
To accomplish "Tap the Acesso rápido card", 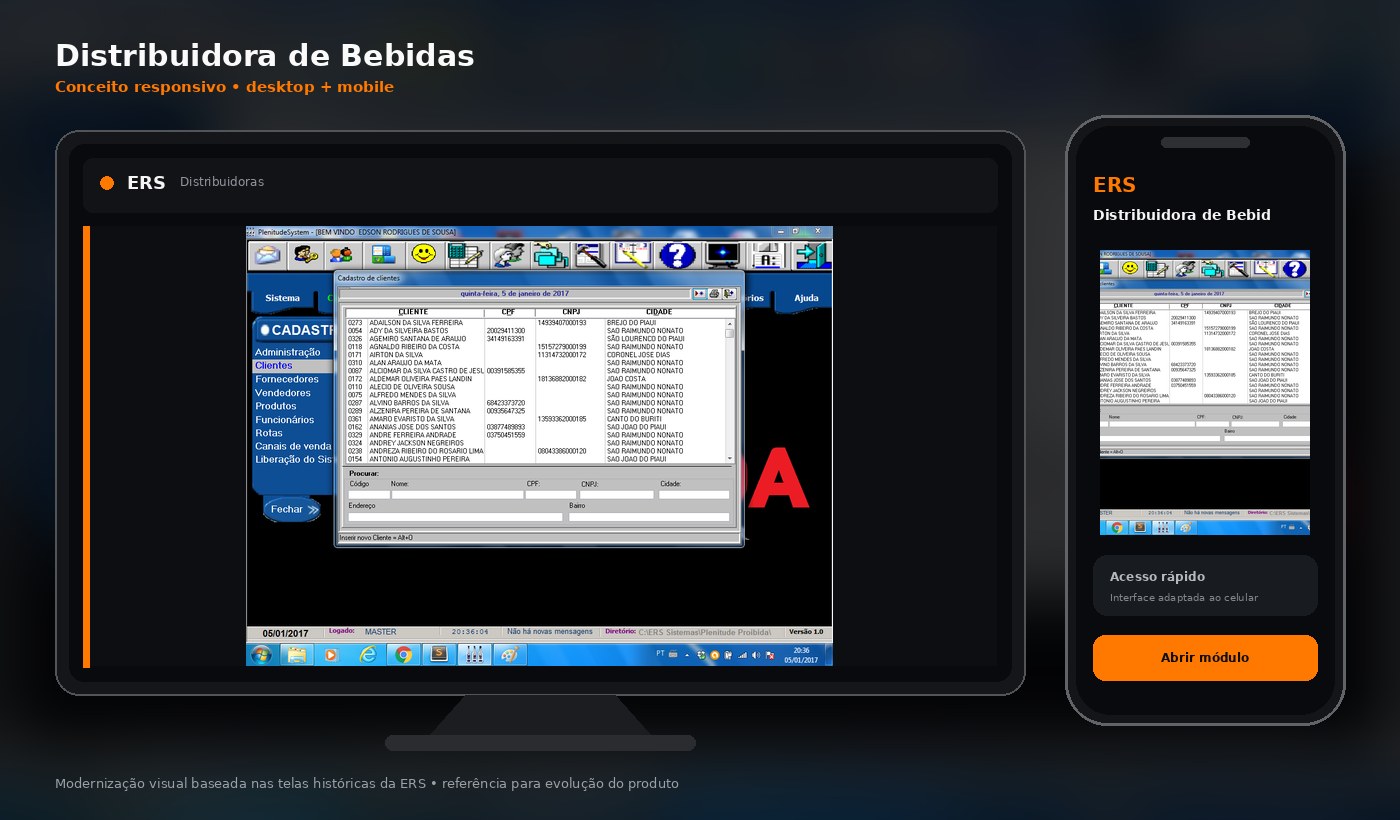I will [x=1205, y=585].
